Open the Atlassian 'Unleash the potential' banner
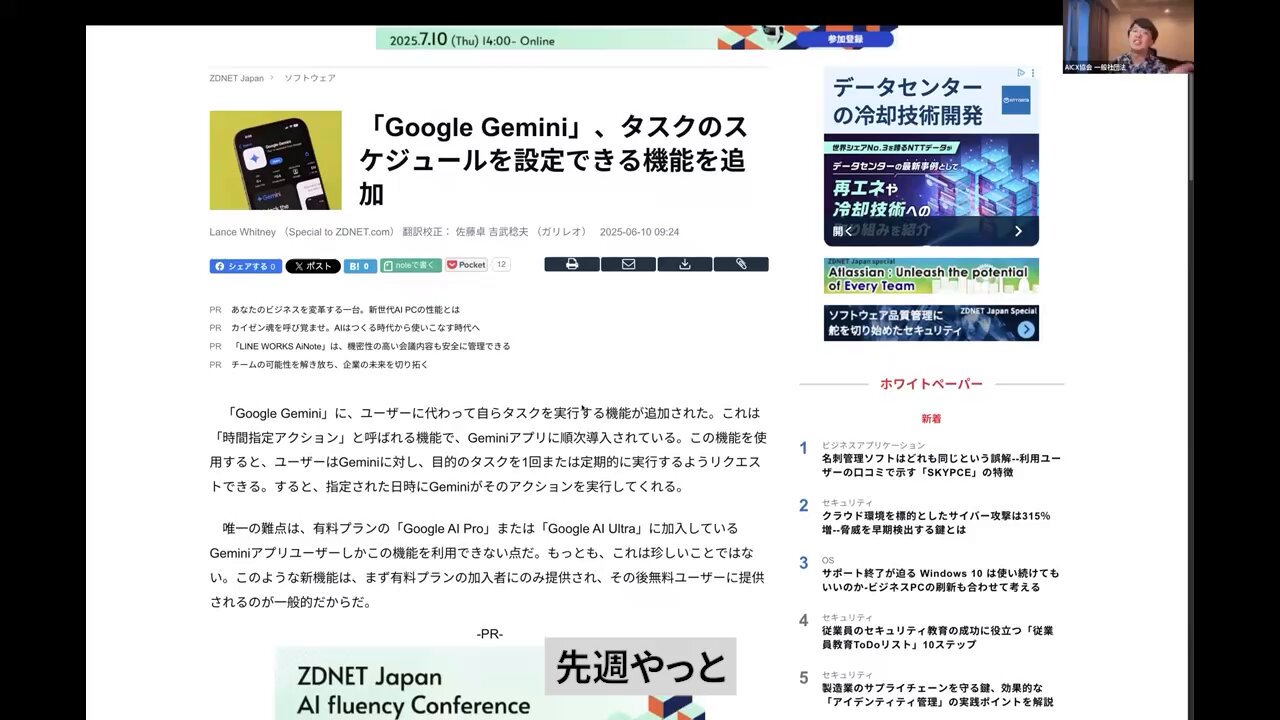The width and height of the screenshot is (1280, 720). point(931,277)
